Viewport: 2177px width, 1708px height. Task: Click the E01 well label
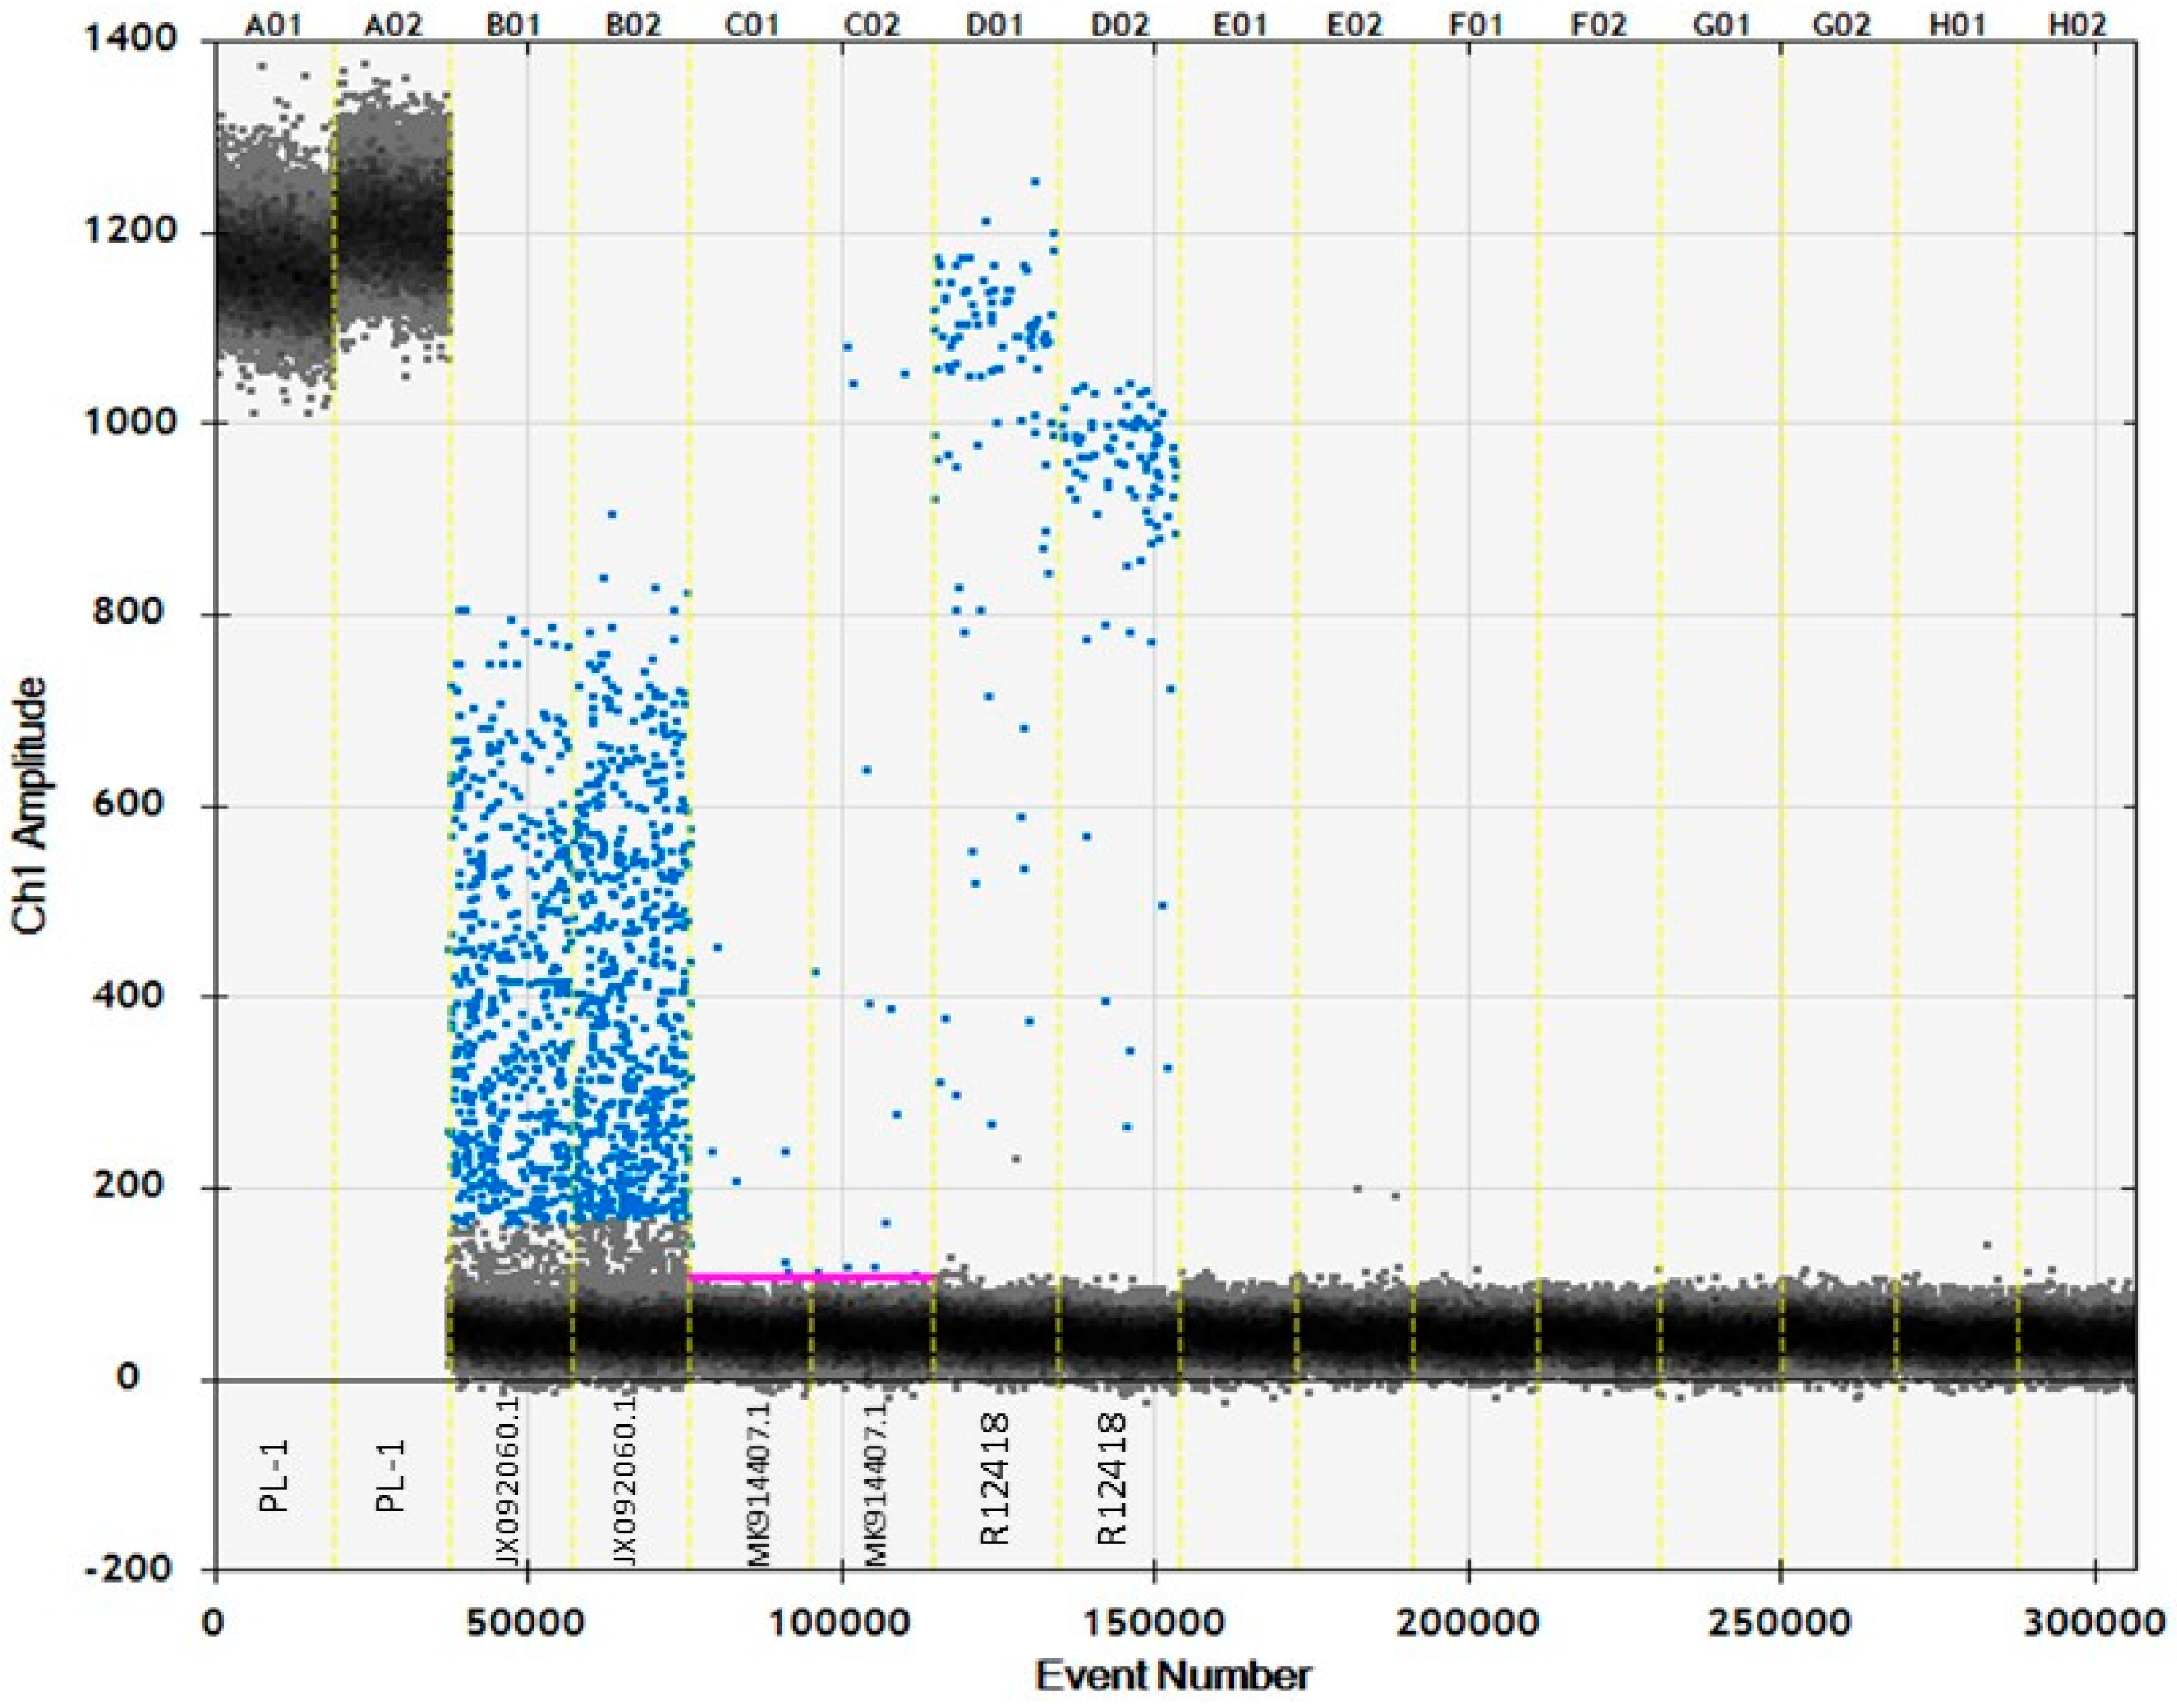1239,25
